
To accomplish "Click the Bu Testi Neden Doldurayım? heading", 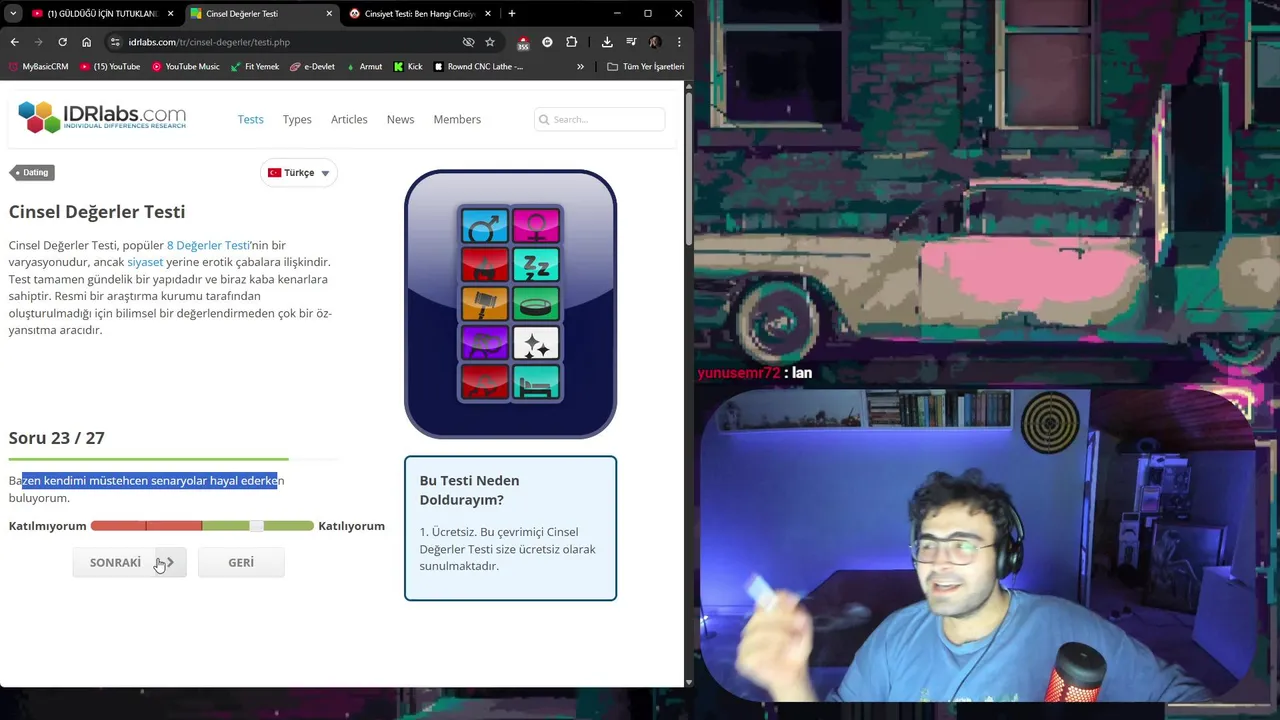I will [x=470, y=490].
